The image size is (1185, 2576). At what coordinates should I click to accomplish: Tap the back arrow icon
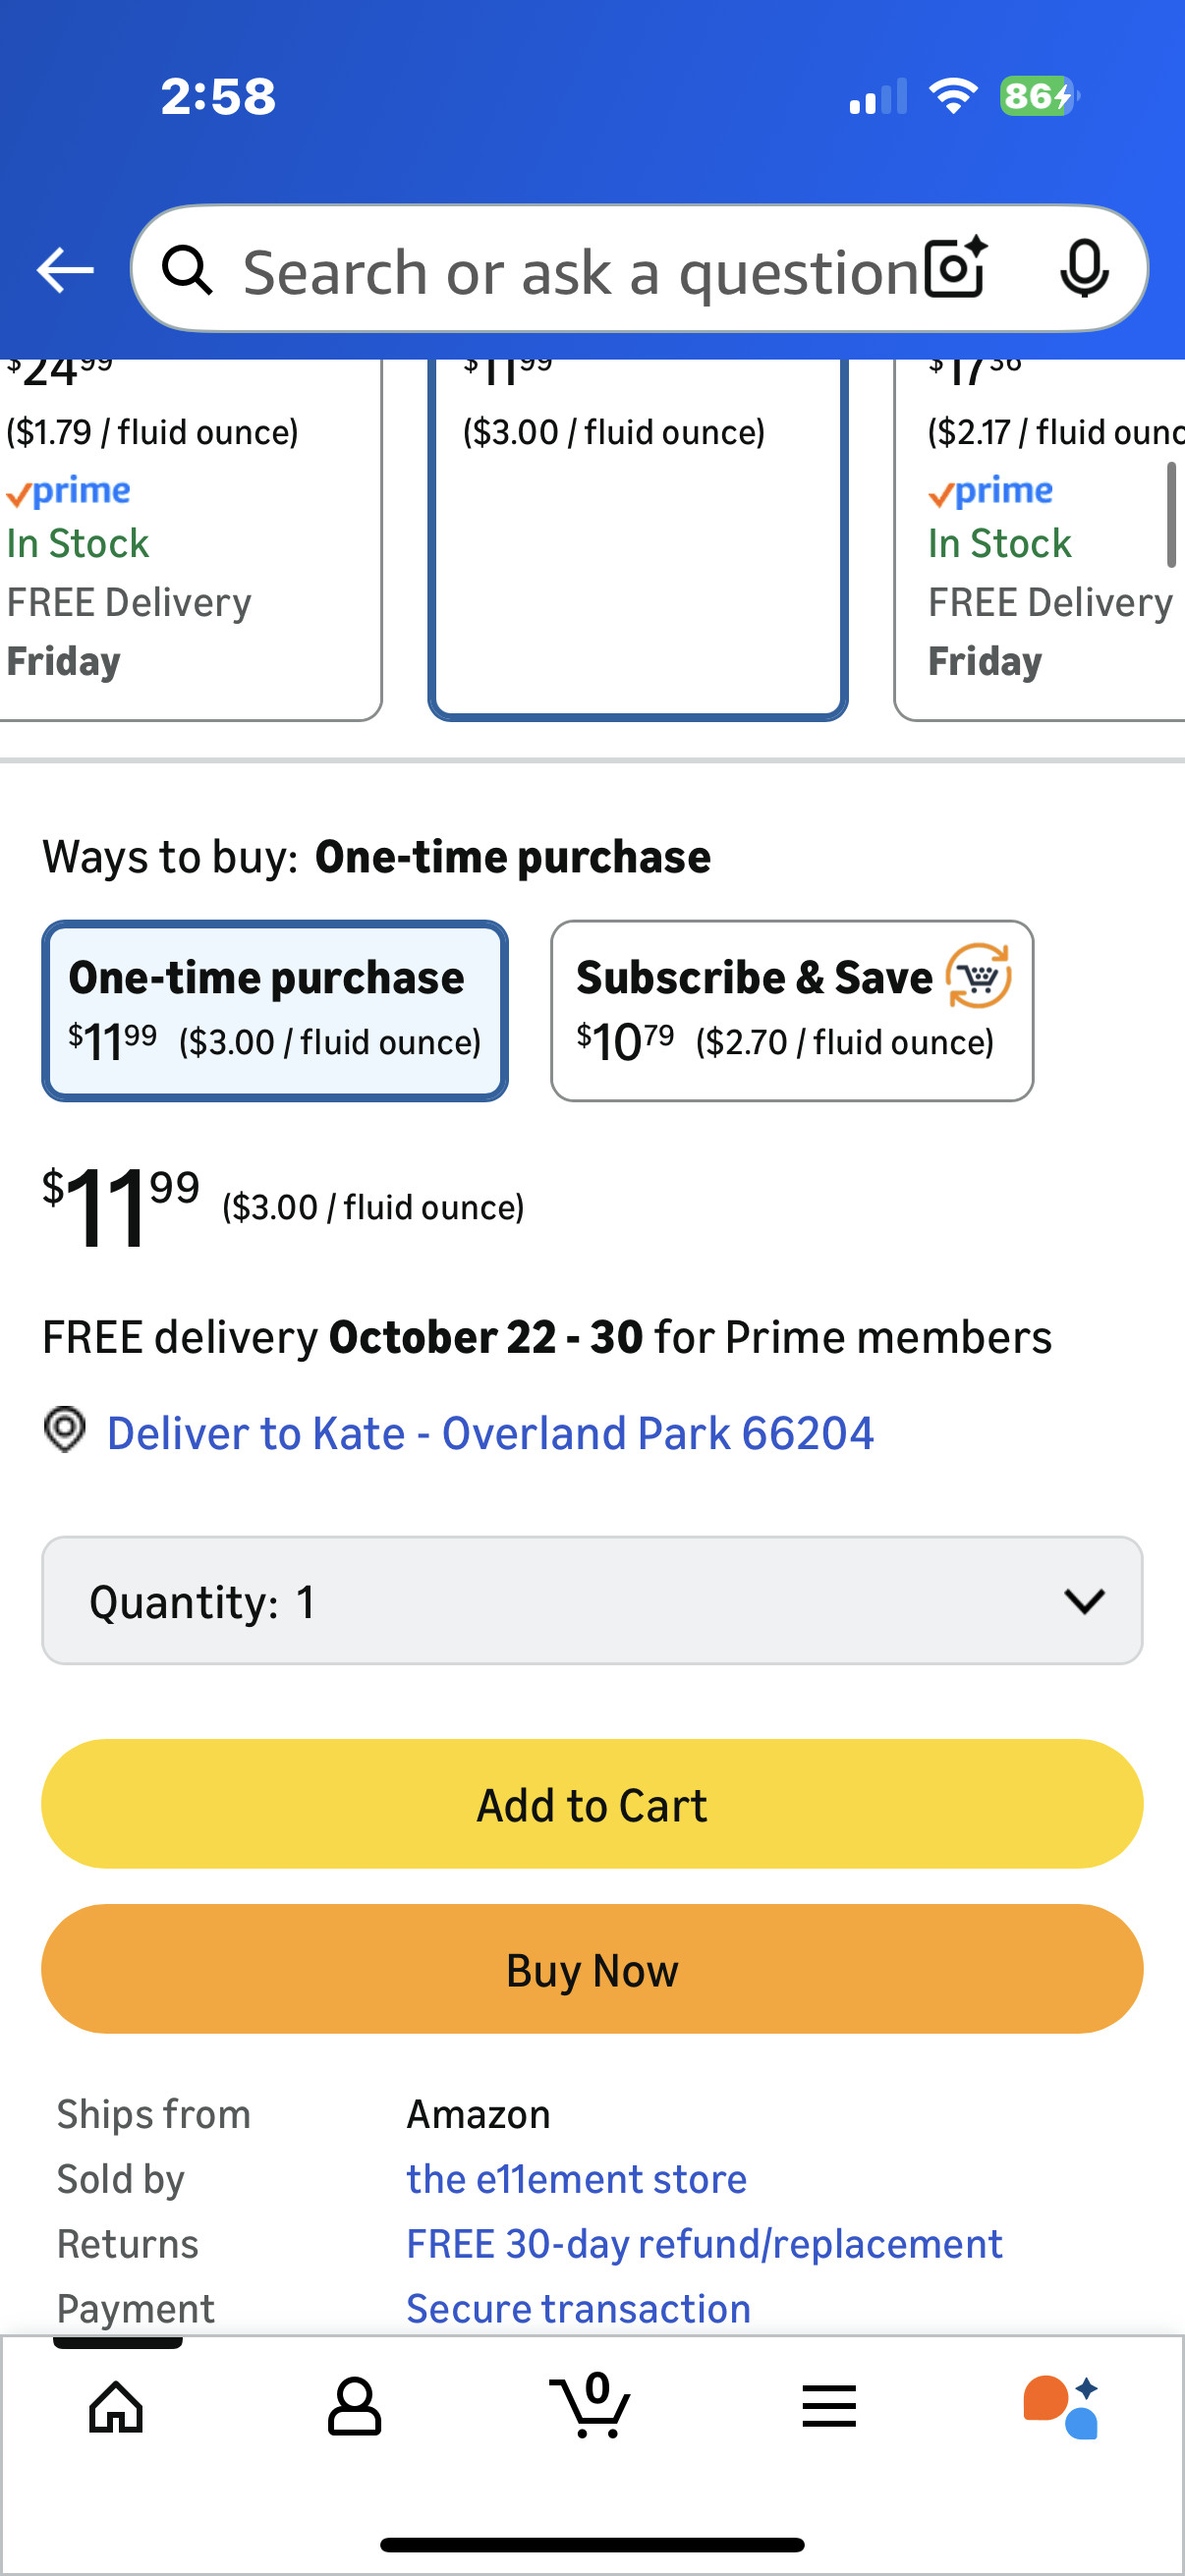coord(65,270)
